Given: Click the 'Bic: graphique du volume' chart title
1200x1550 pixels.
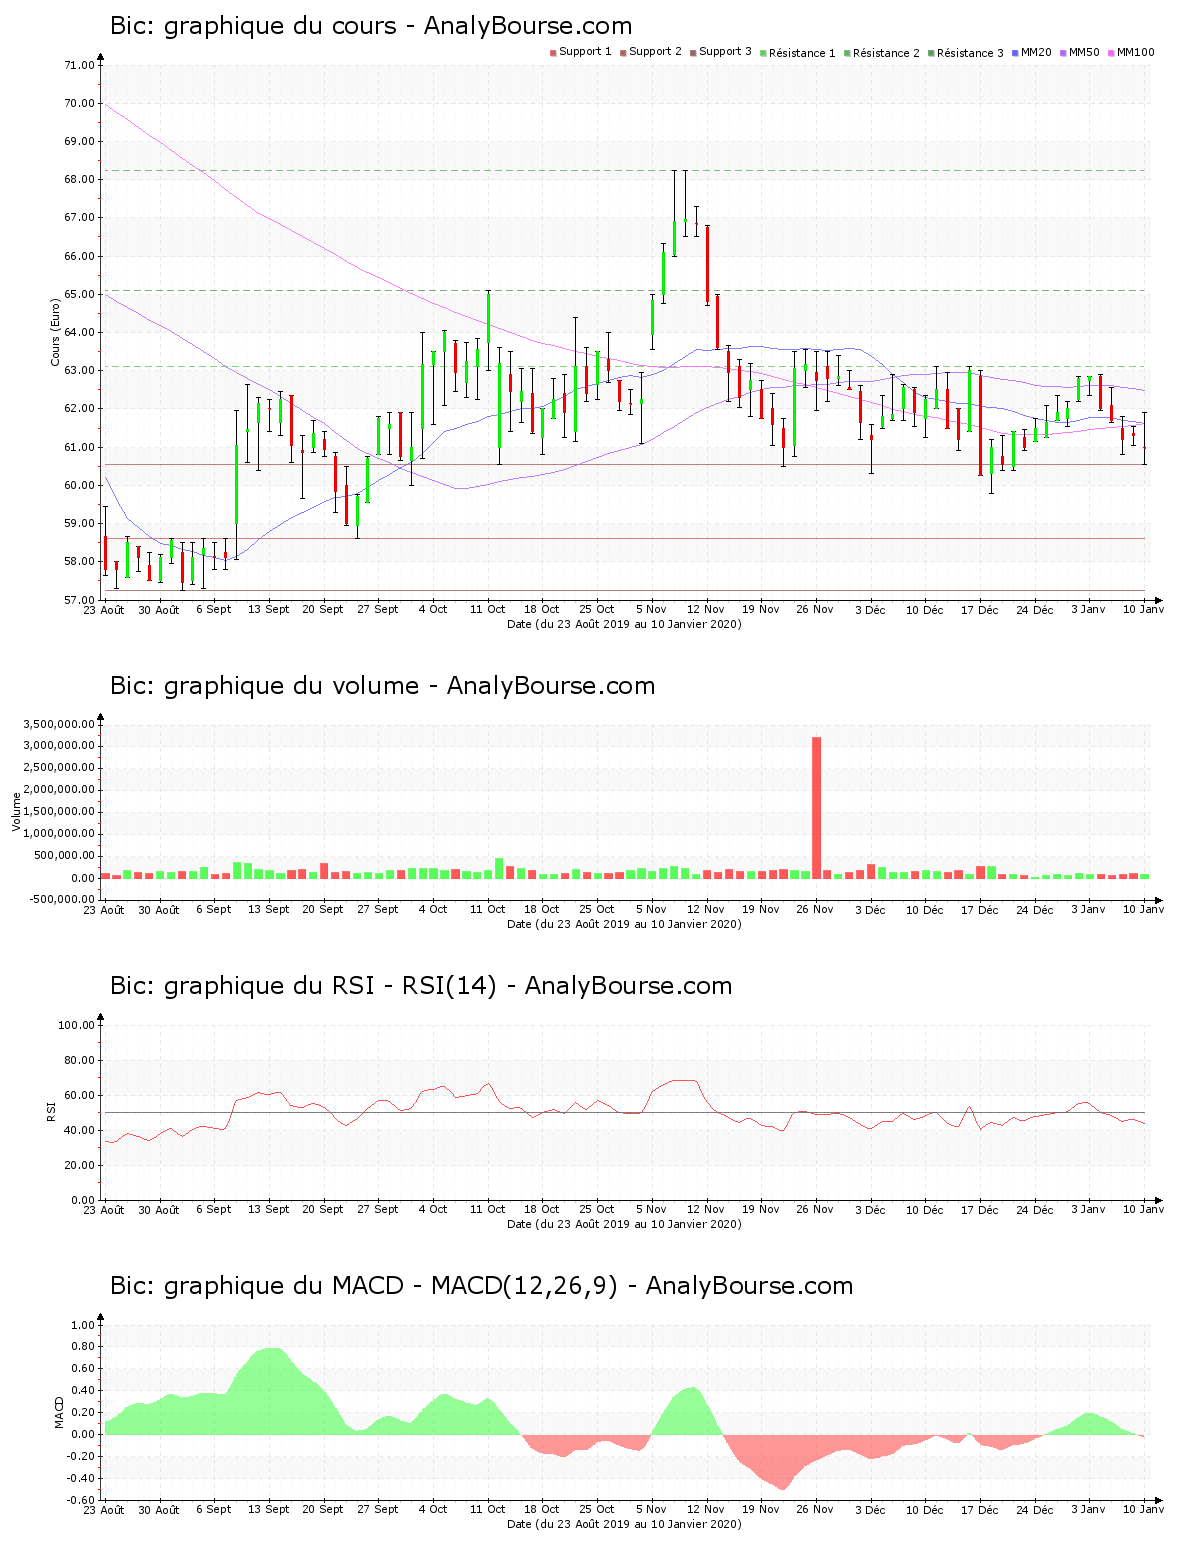Looking at the screenshot, I should [x=382, y=686].
